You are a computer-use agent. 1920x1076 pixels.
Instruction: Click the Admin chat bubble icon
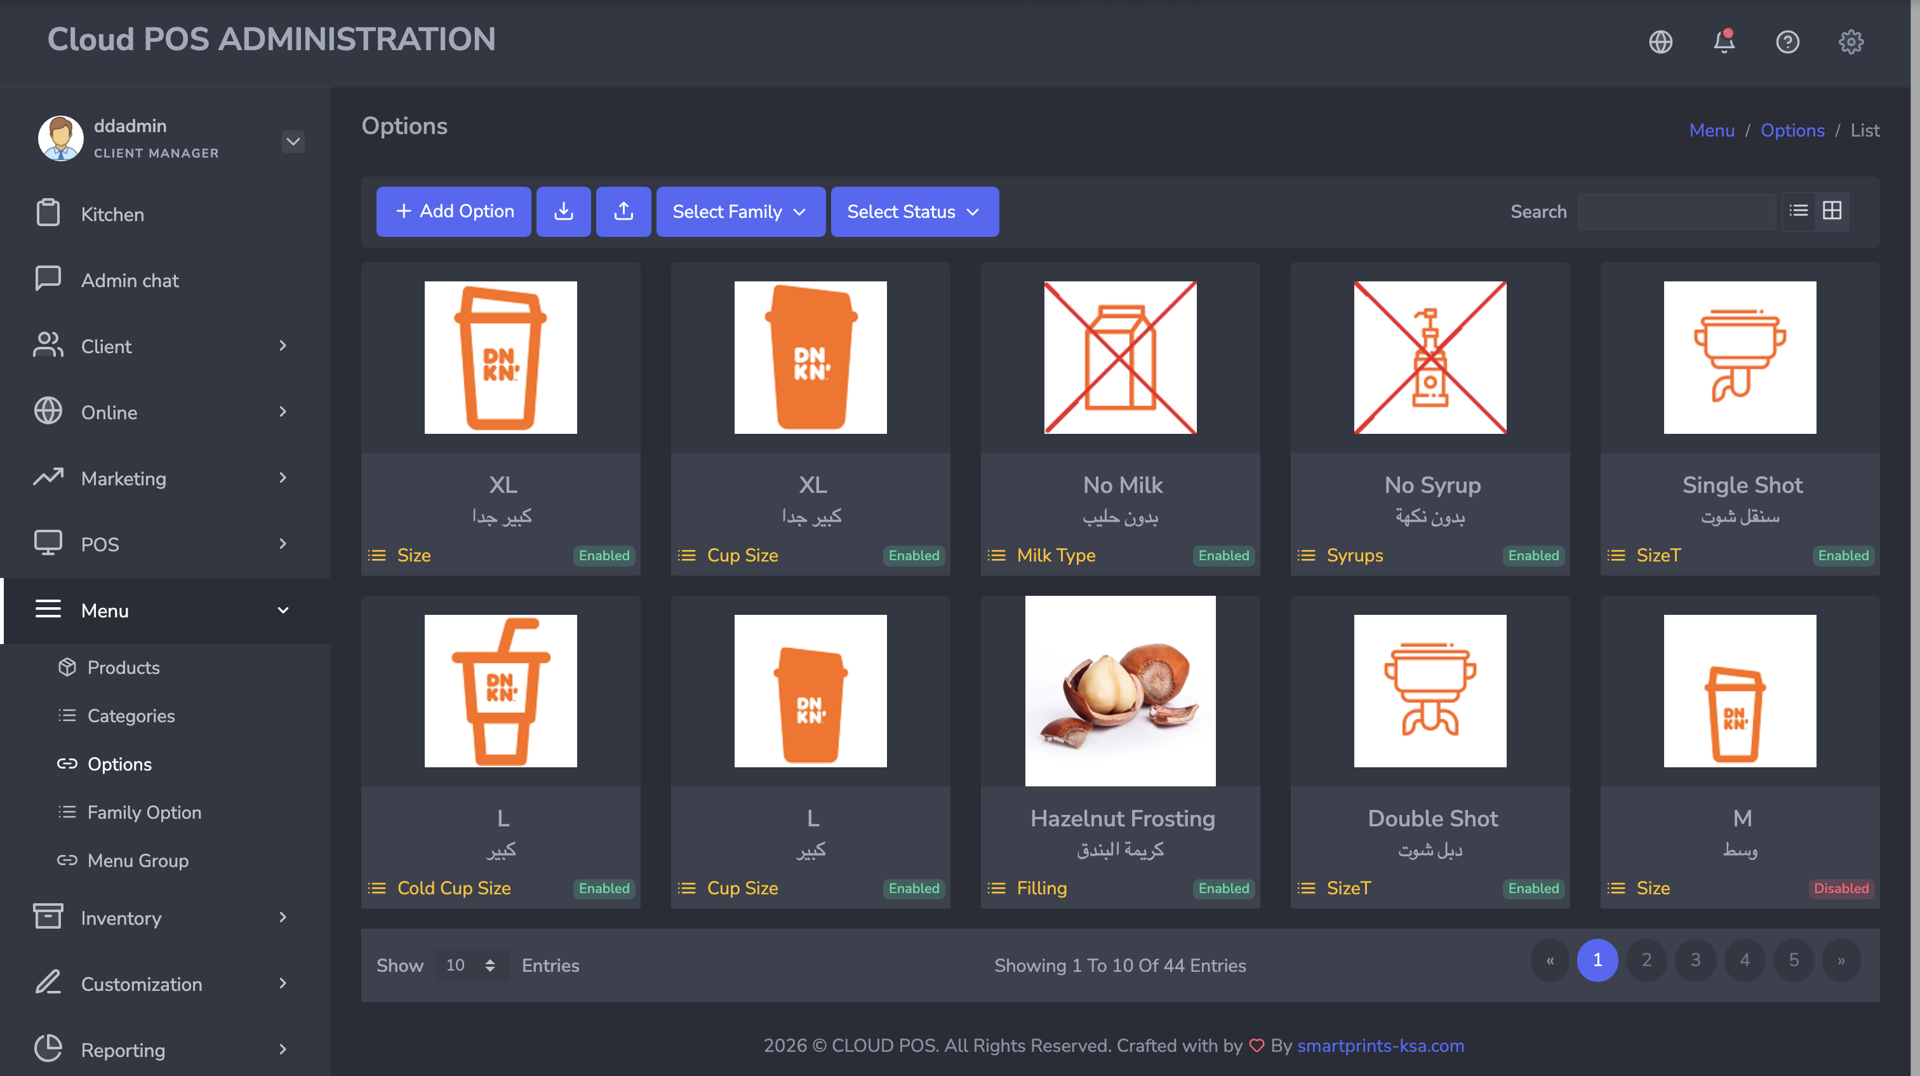click(x=48, y=279)
